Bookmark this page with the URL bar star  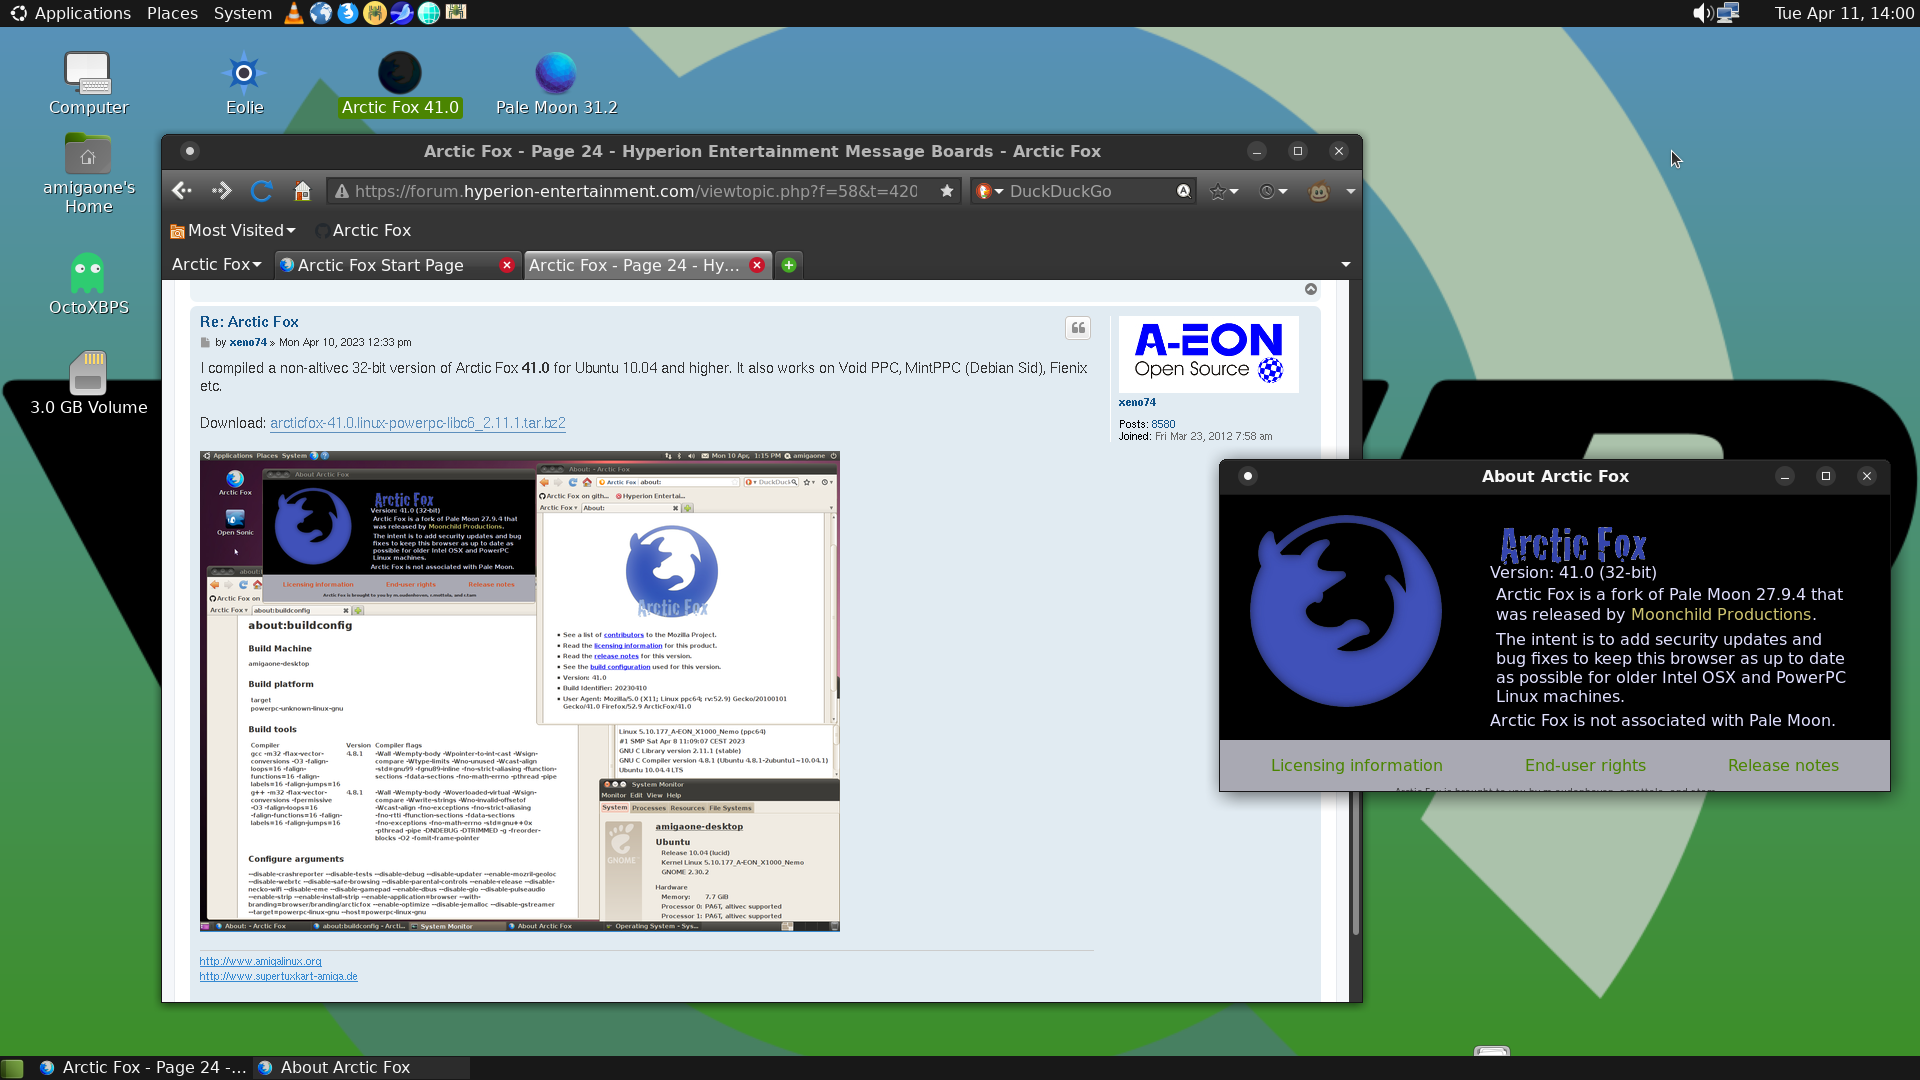(x=946, y=191)
